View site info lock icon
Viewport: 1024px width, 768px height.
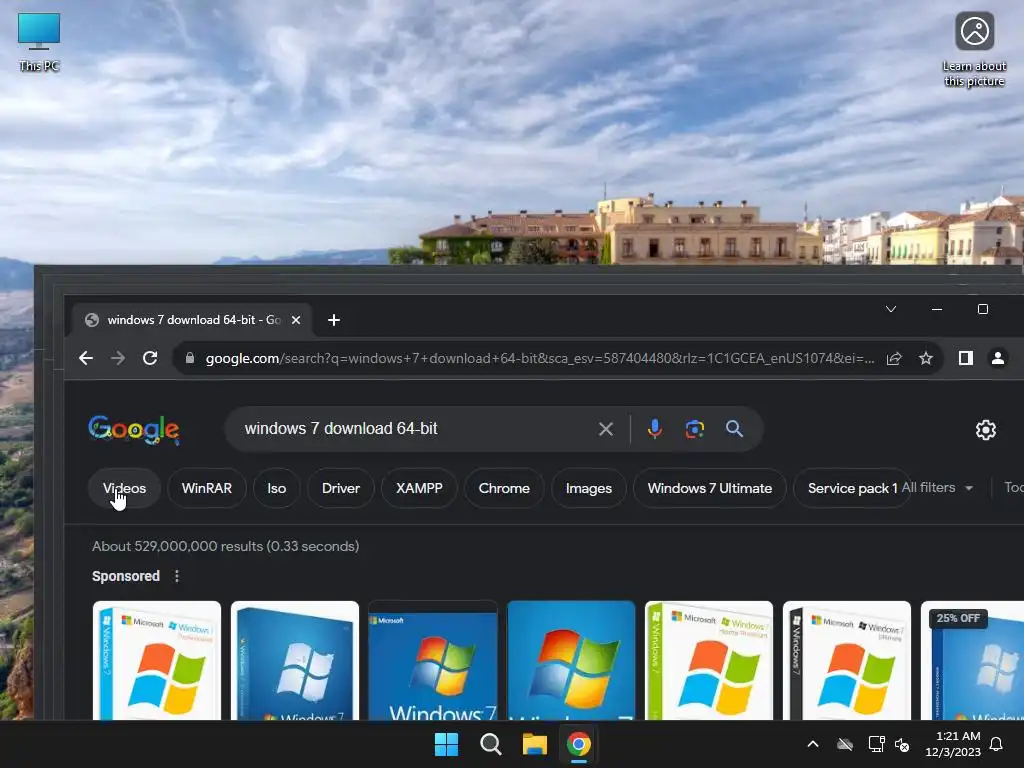tap(190, 358)
